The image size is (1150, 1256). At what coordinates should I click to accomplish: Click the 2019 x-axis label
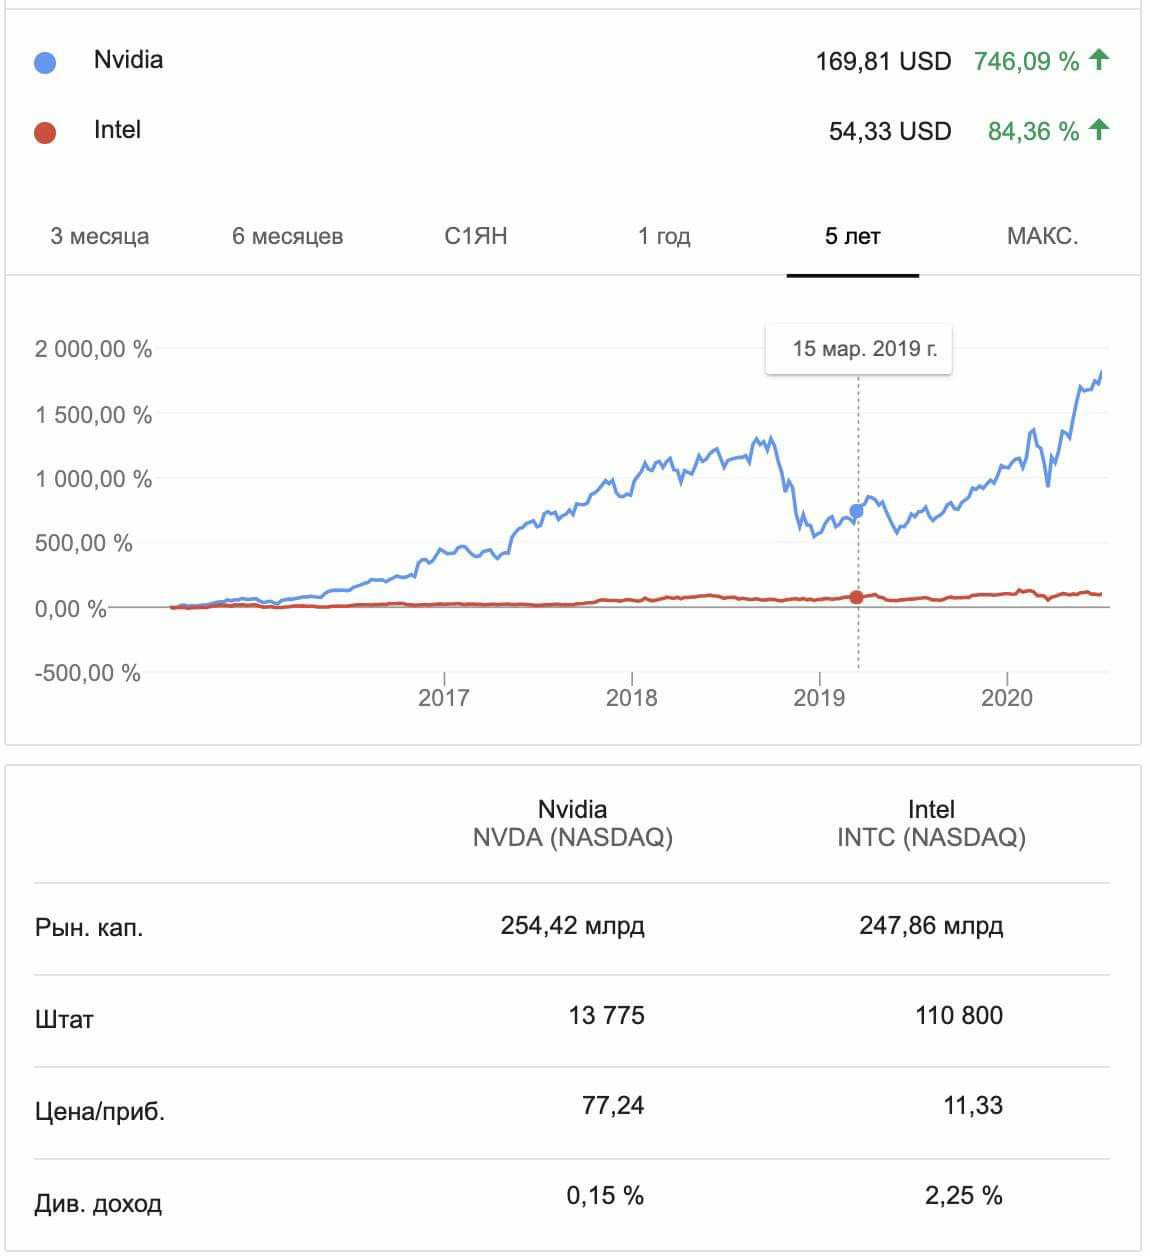coord(819,697)
